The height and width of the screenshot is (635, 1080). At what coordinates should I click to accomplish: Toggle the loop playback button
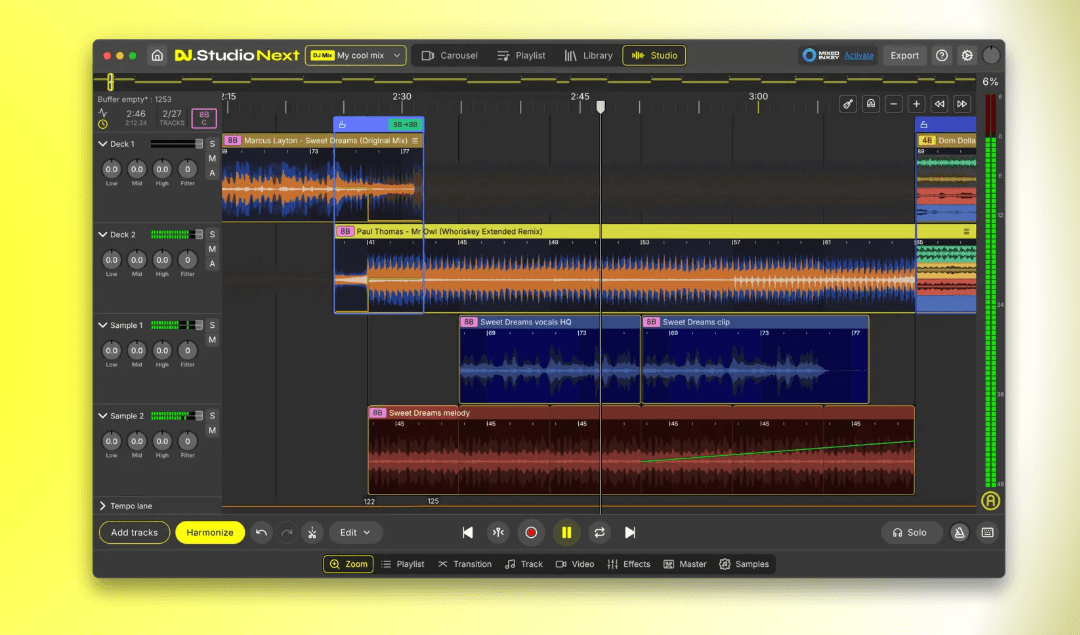[600, 533]
